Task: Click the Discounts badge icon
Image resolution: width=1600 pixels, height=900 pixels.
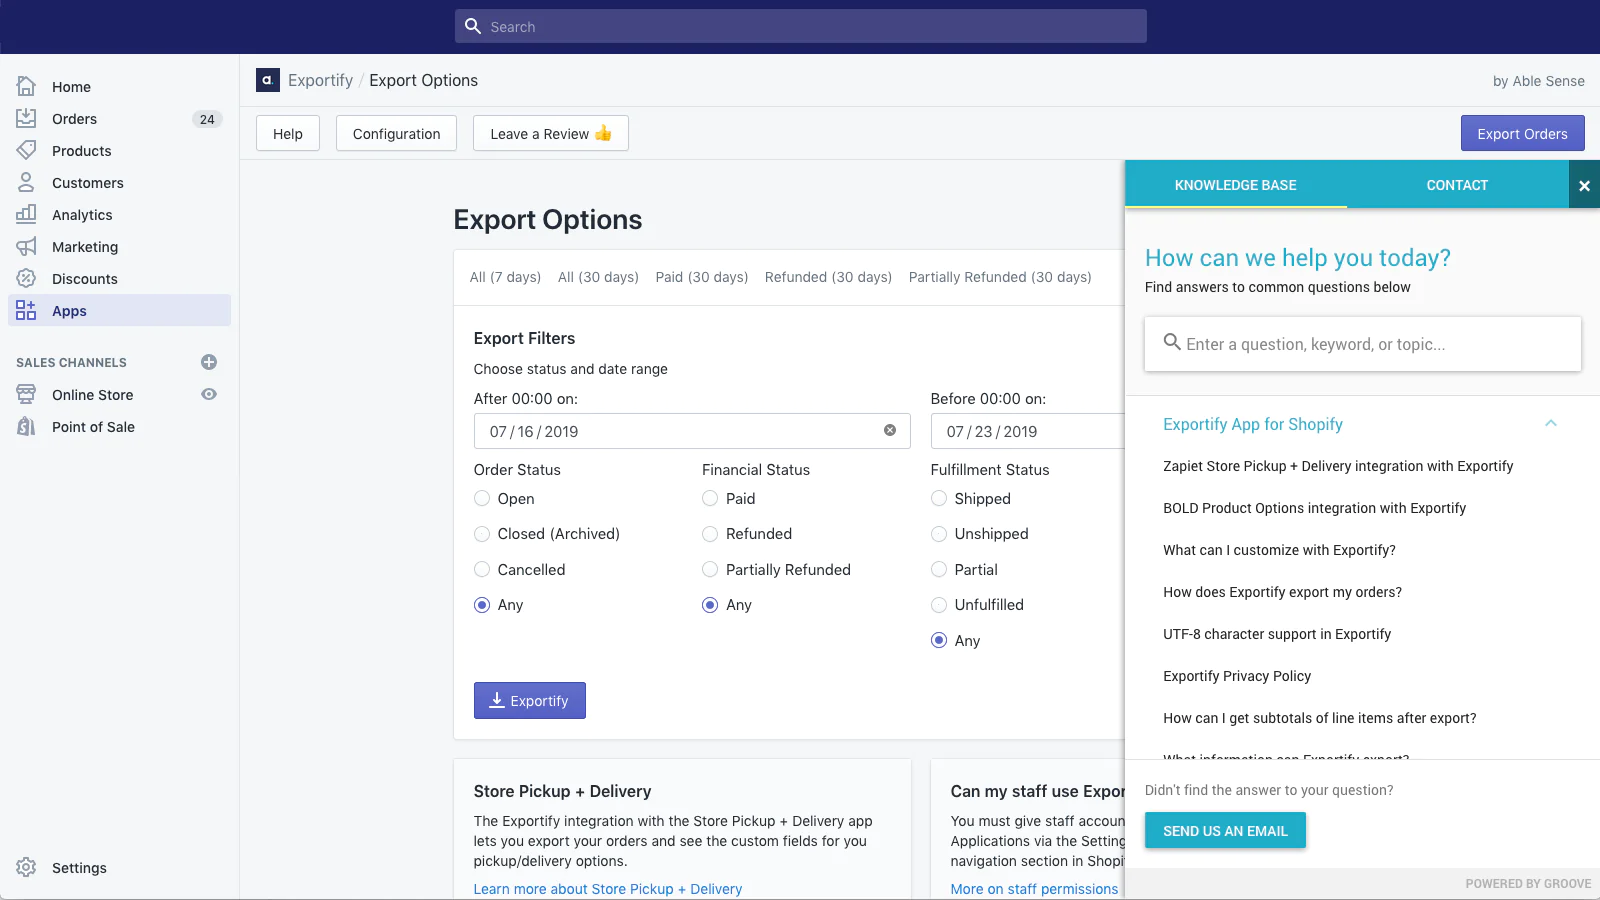Action: (x=27, y=279)
